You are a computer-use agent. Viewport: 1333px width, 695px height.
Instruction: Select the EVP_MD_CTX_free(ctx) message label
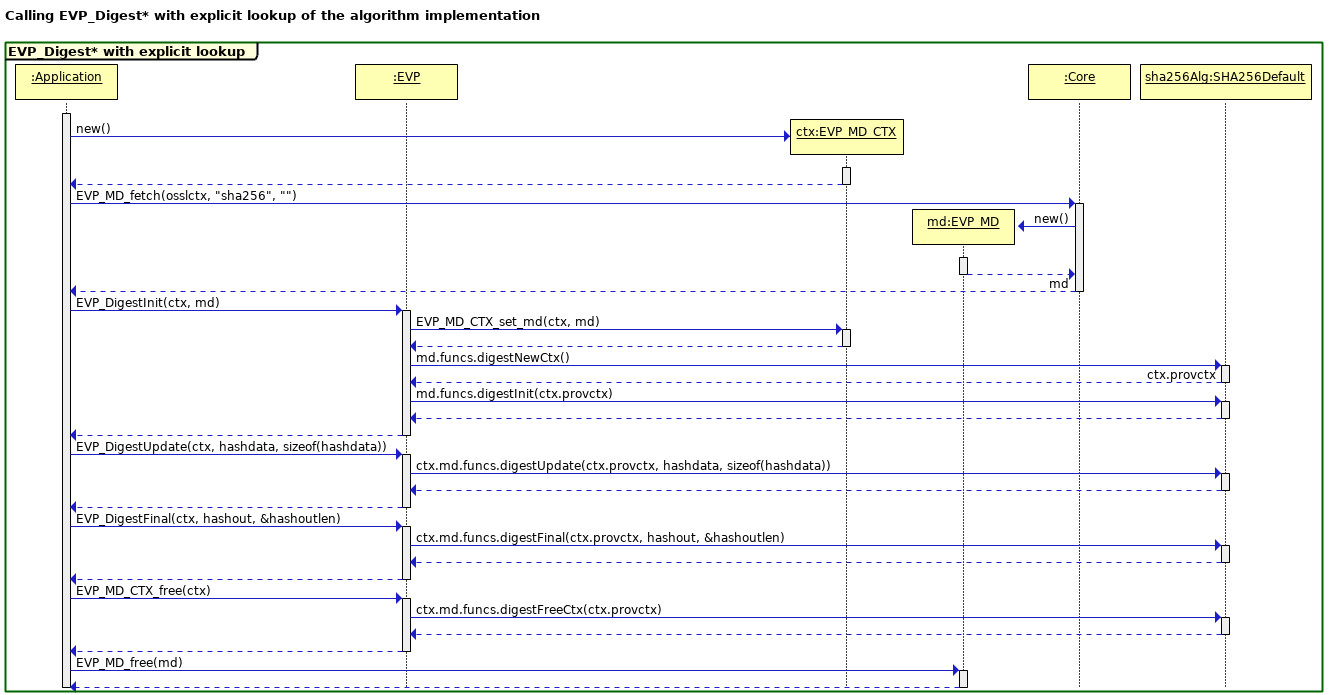coord(143,591)
